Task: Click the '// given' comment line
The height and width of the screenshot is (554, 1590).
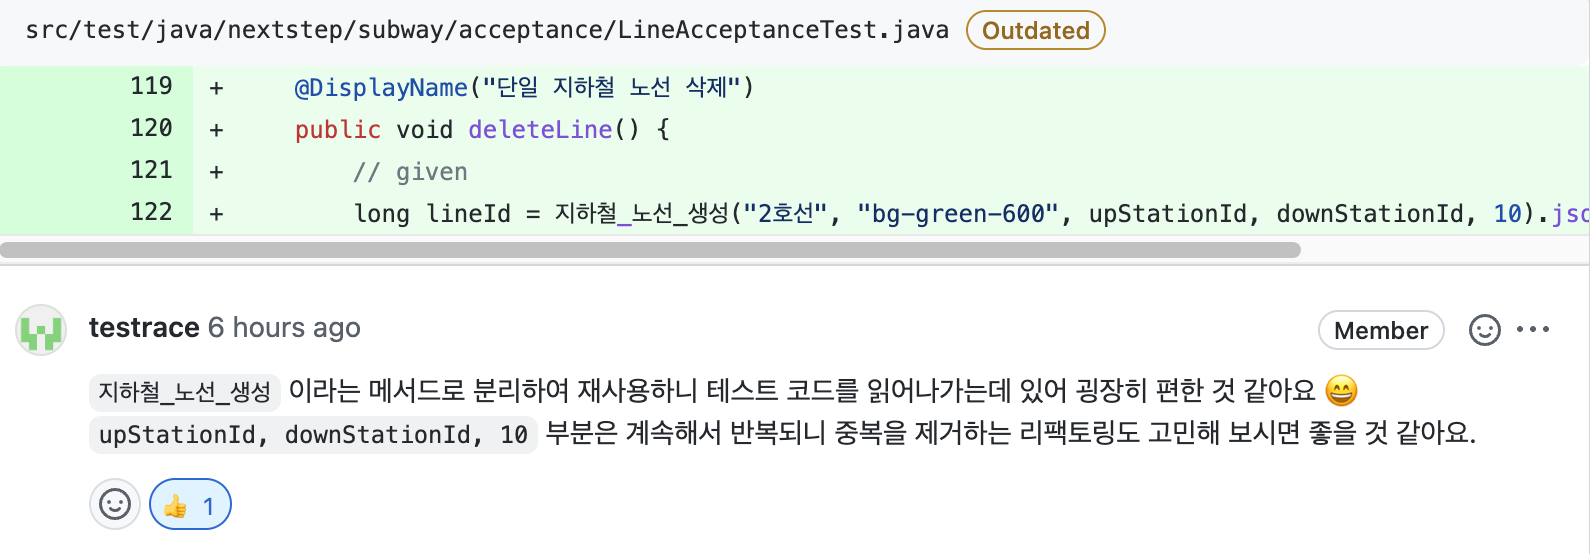Action: 410,172
